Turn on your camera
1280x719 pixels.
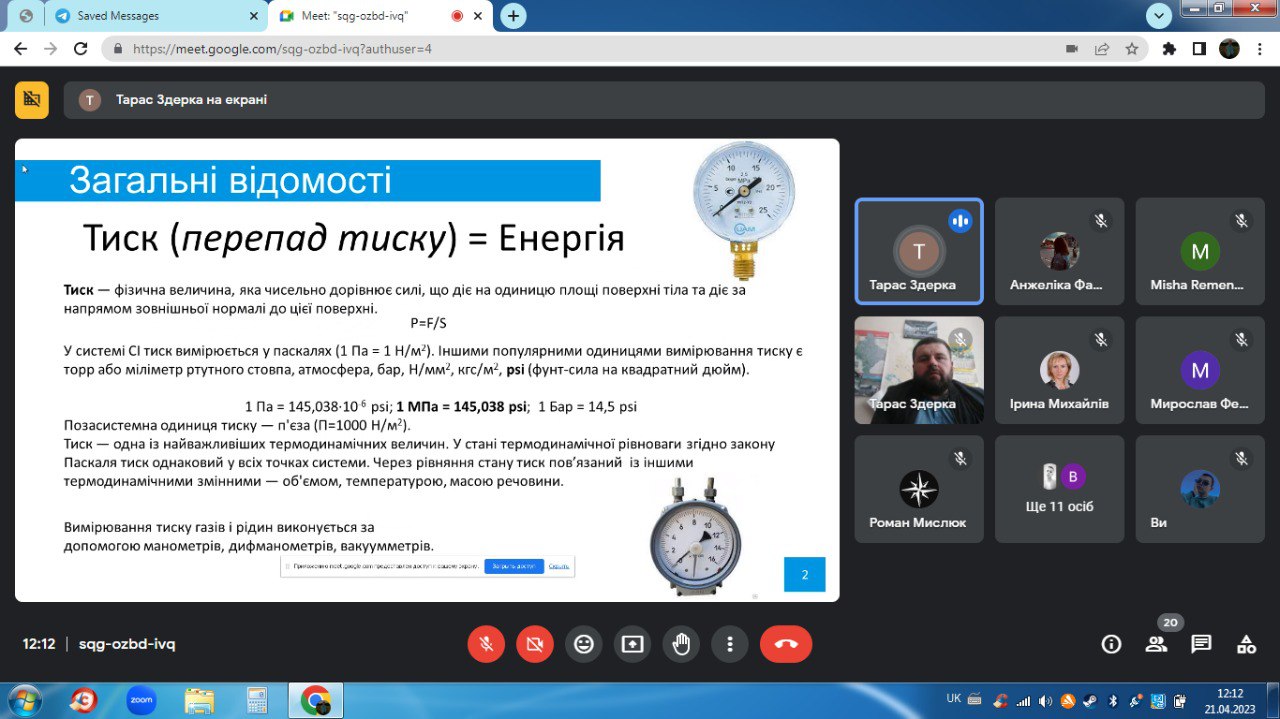pyautogui.click(x=534, y=643)
